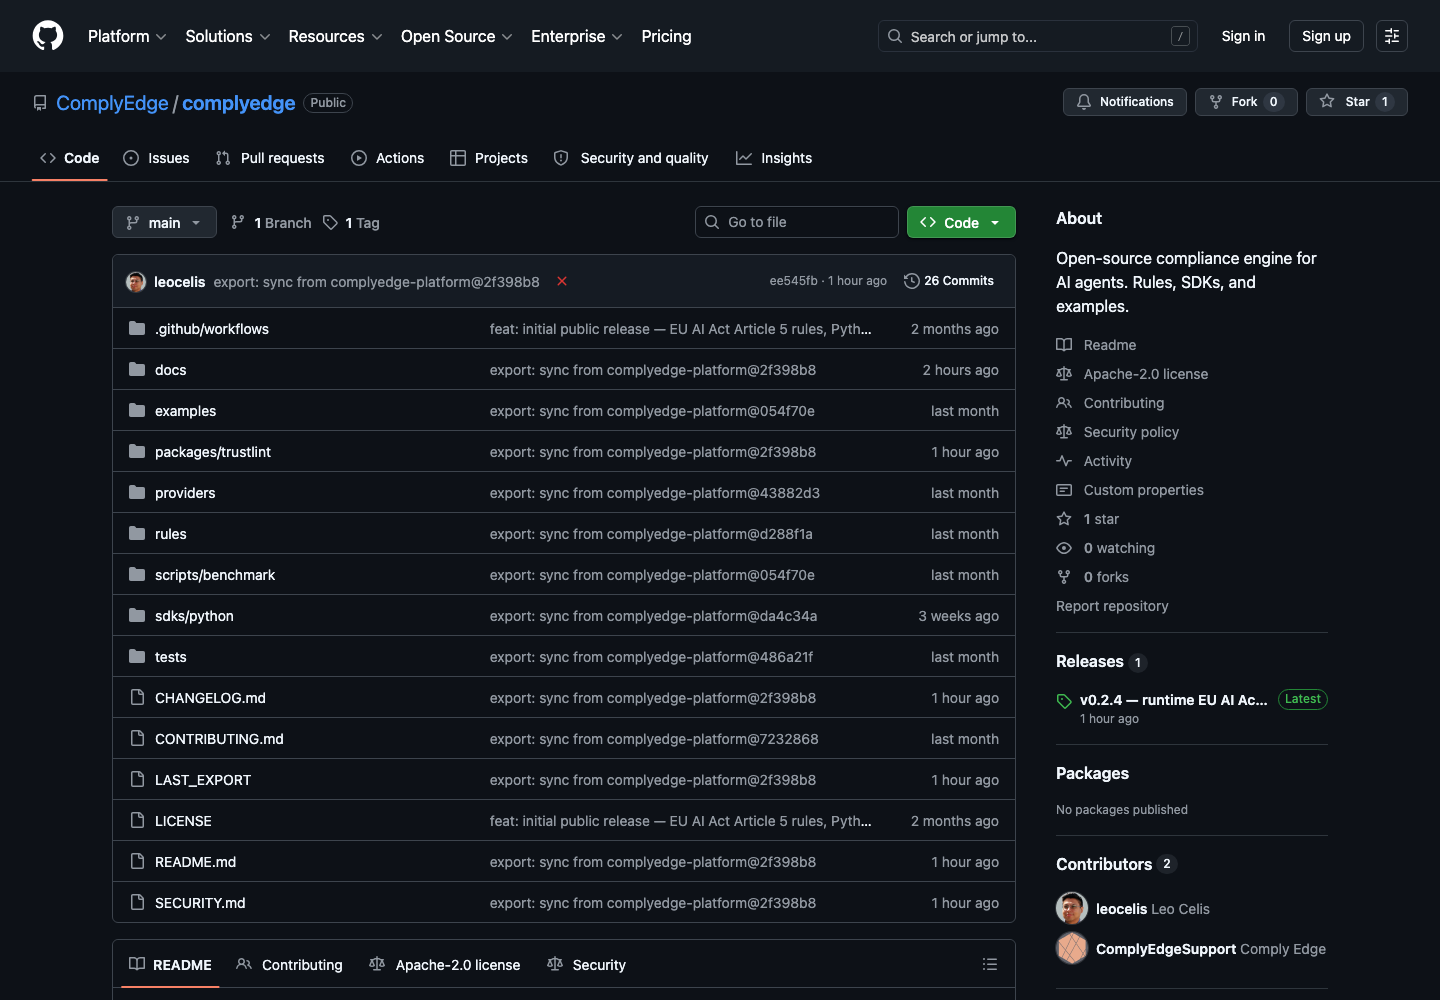Image resolution: width=1440 pixels, height=1000 pixels.
Task: Open the rules folder
Action: (171, 534)
